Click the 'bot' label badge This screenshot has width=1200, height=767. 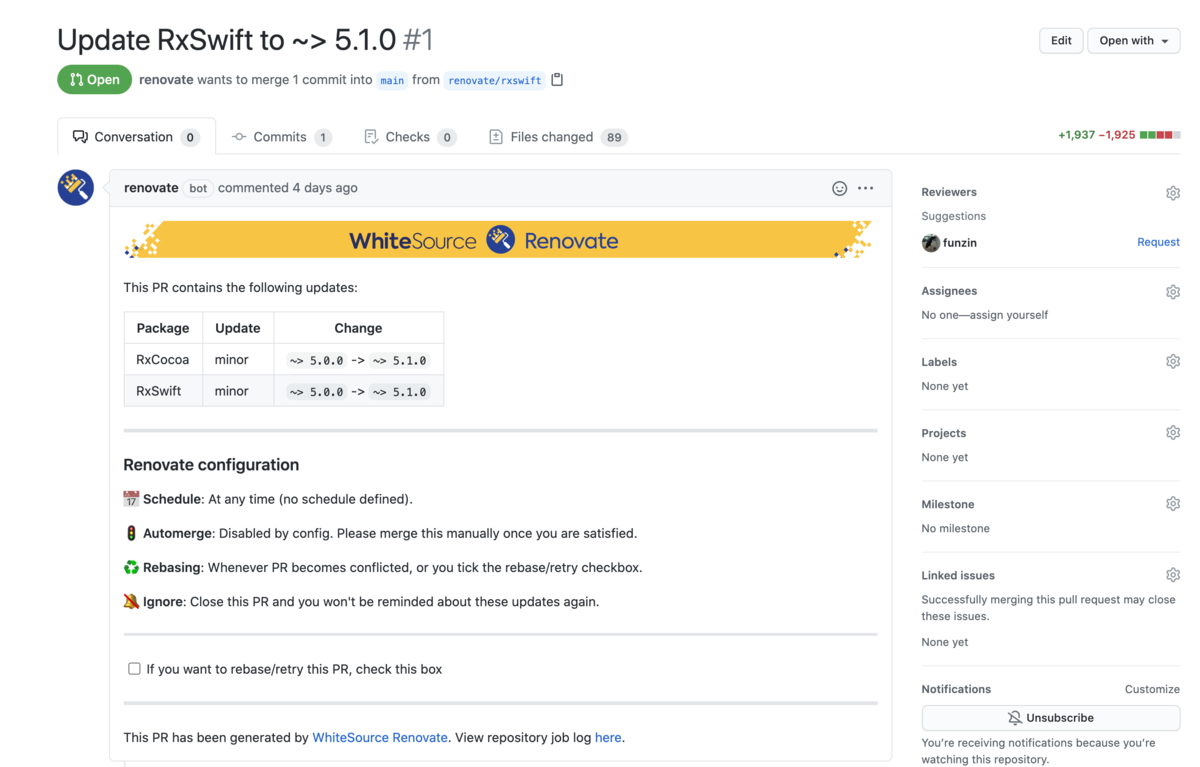(199, 188)
